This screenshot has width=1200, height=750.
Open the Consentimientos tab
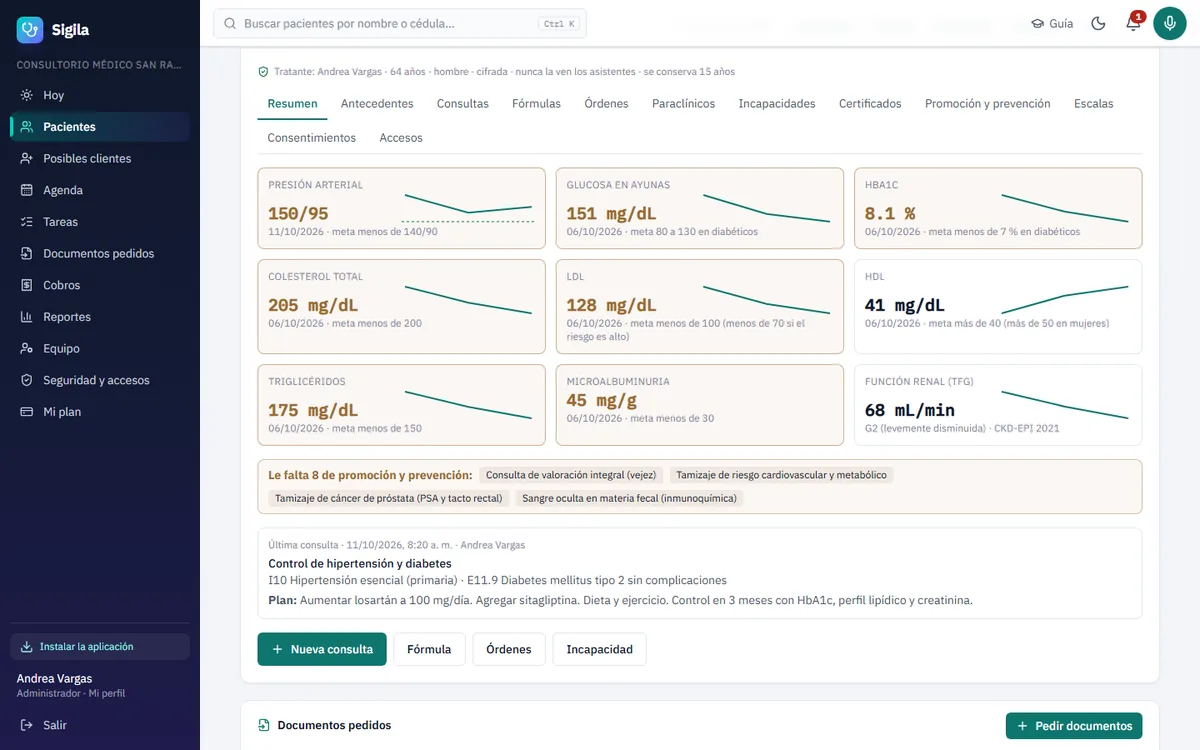(x=312, y=138)
